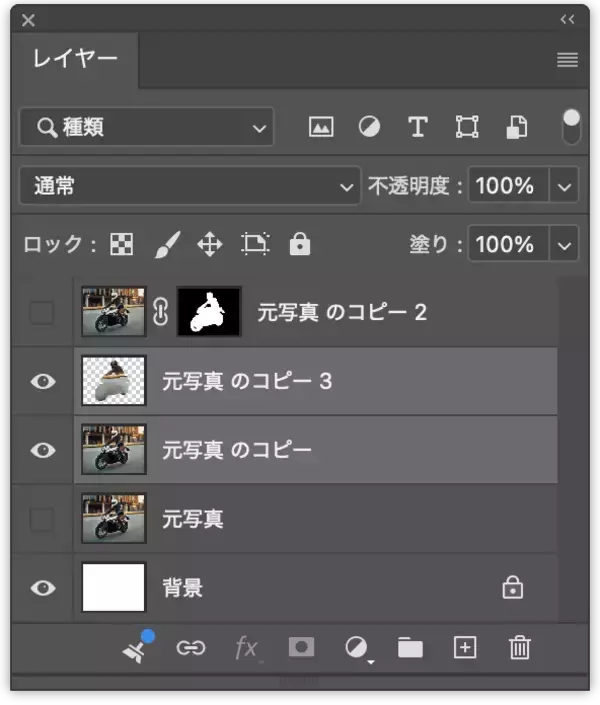Screen dimensions: 600x705
Task: Add a layer style fx
Action: tap(246, 648)
